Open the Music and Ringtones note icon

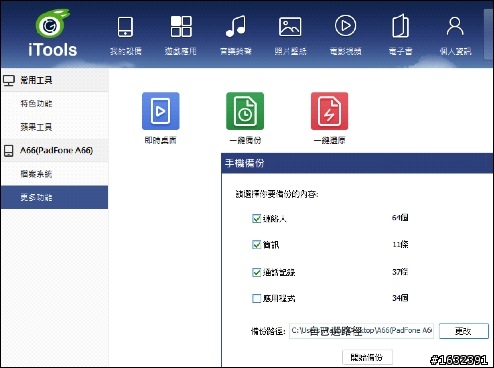pos(236,26)
